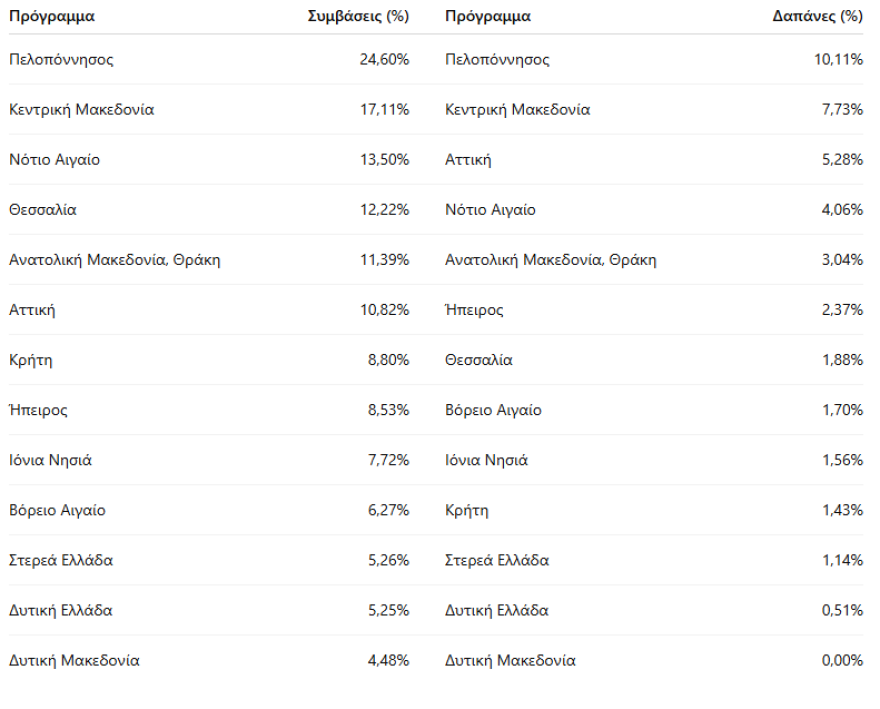The height and width of the screenshot is (709, 880).
Task: Select Κεντρική Μακεδονία in the expenses table
Action: (517, 110)
